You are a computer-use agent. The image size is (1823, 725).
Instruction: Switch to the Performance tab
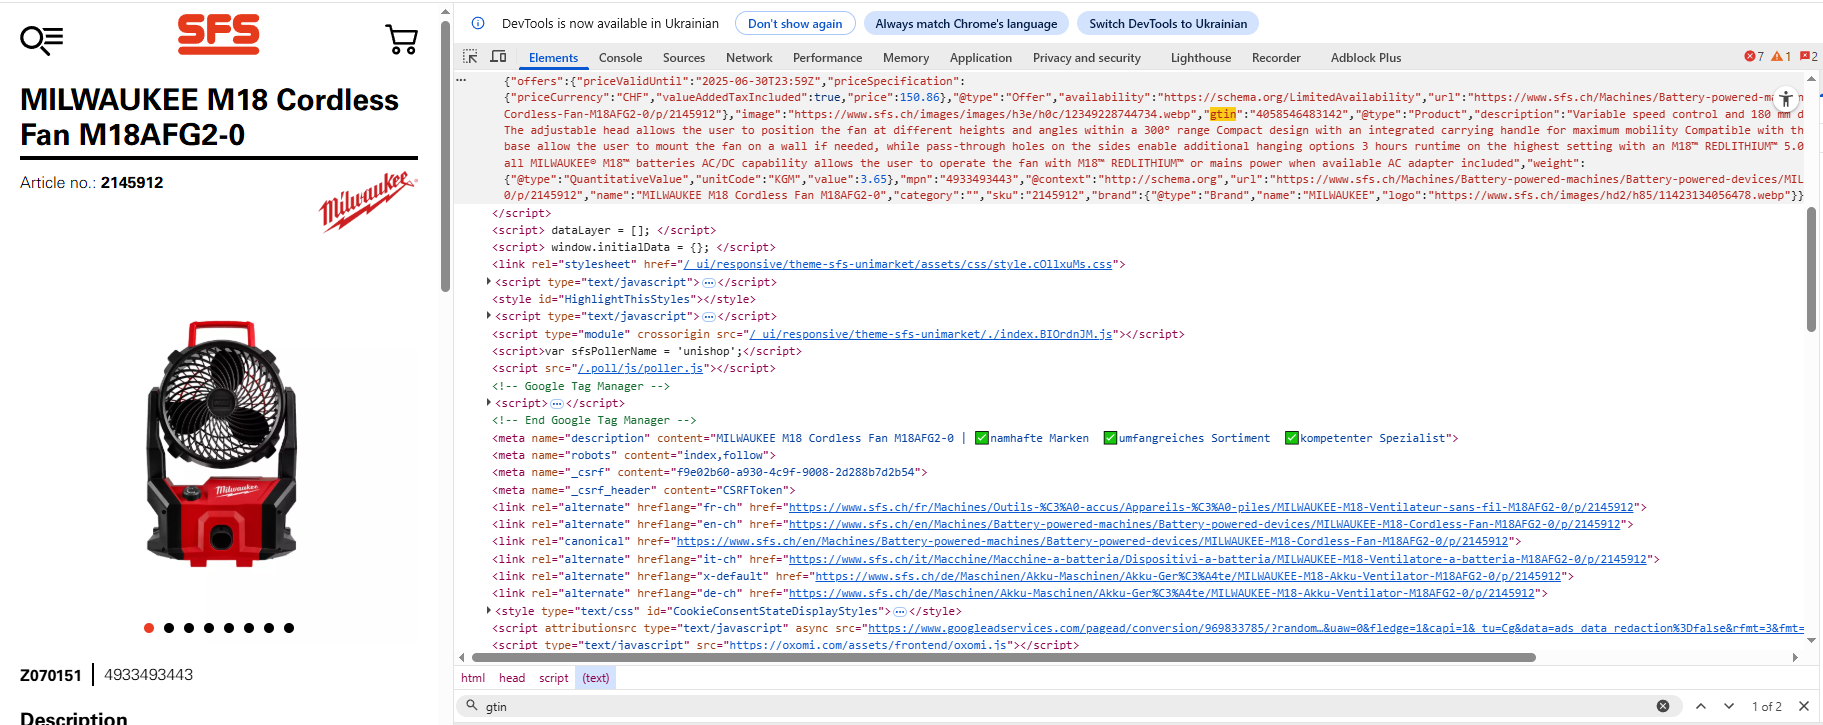point(827,58)
